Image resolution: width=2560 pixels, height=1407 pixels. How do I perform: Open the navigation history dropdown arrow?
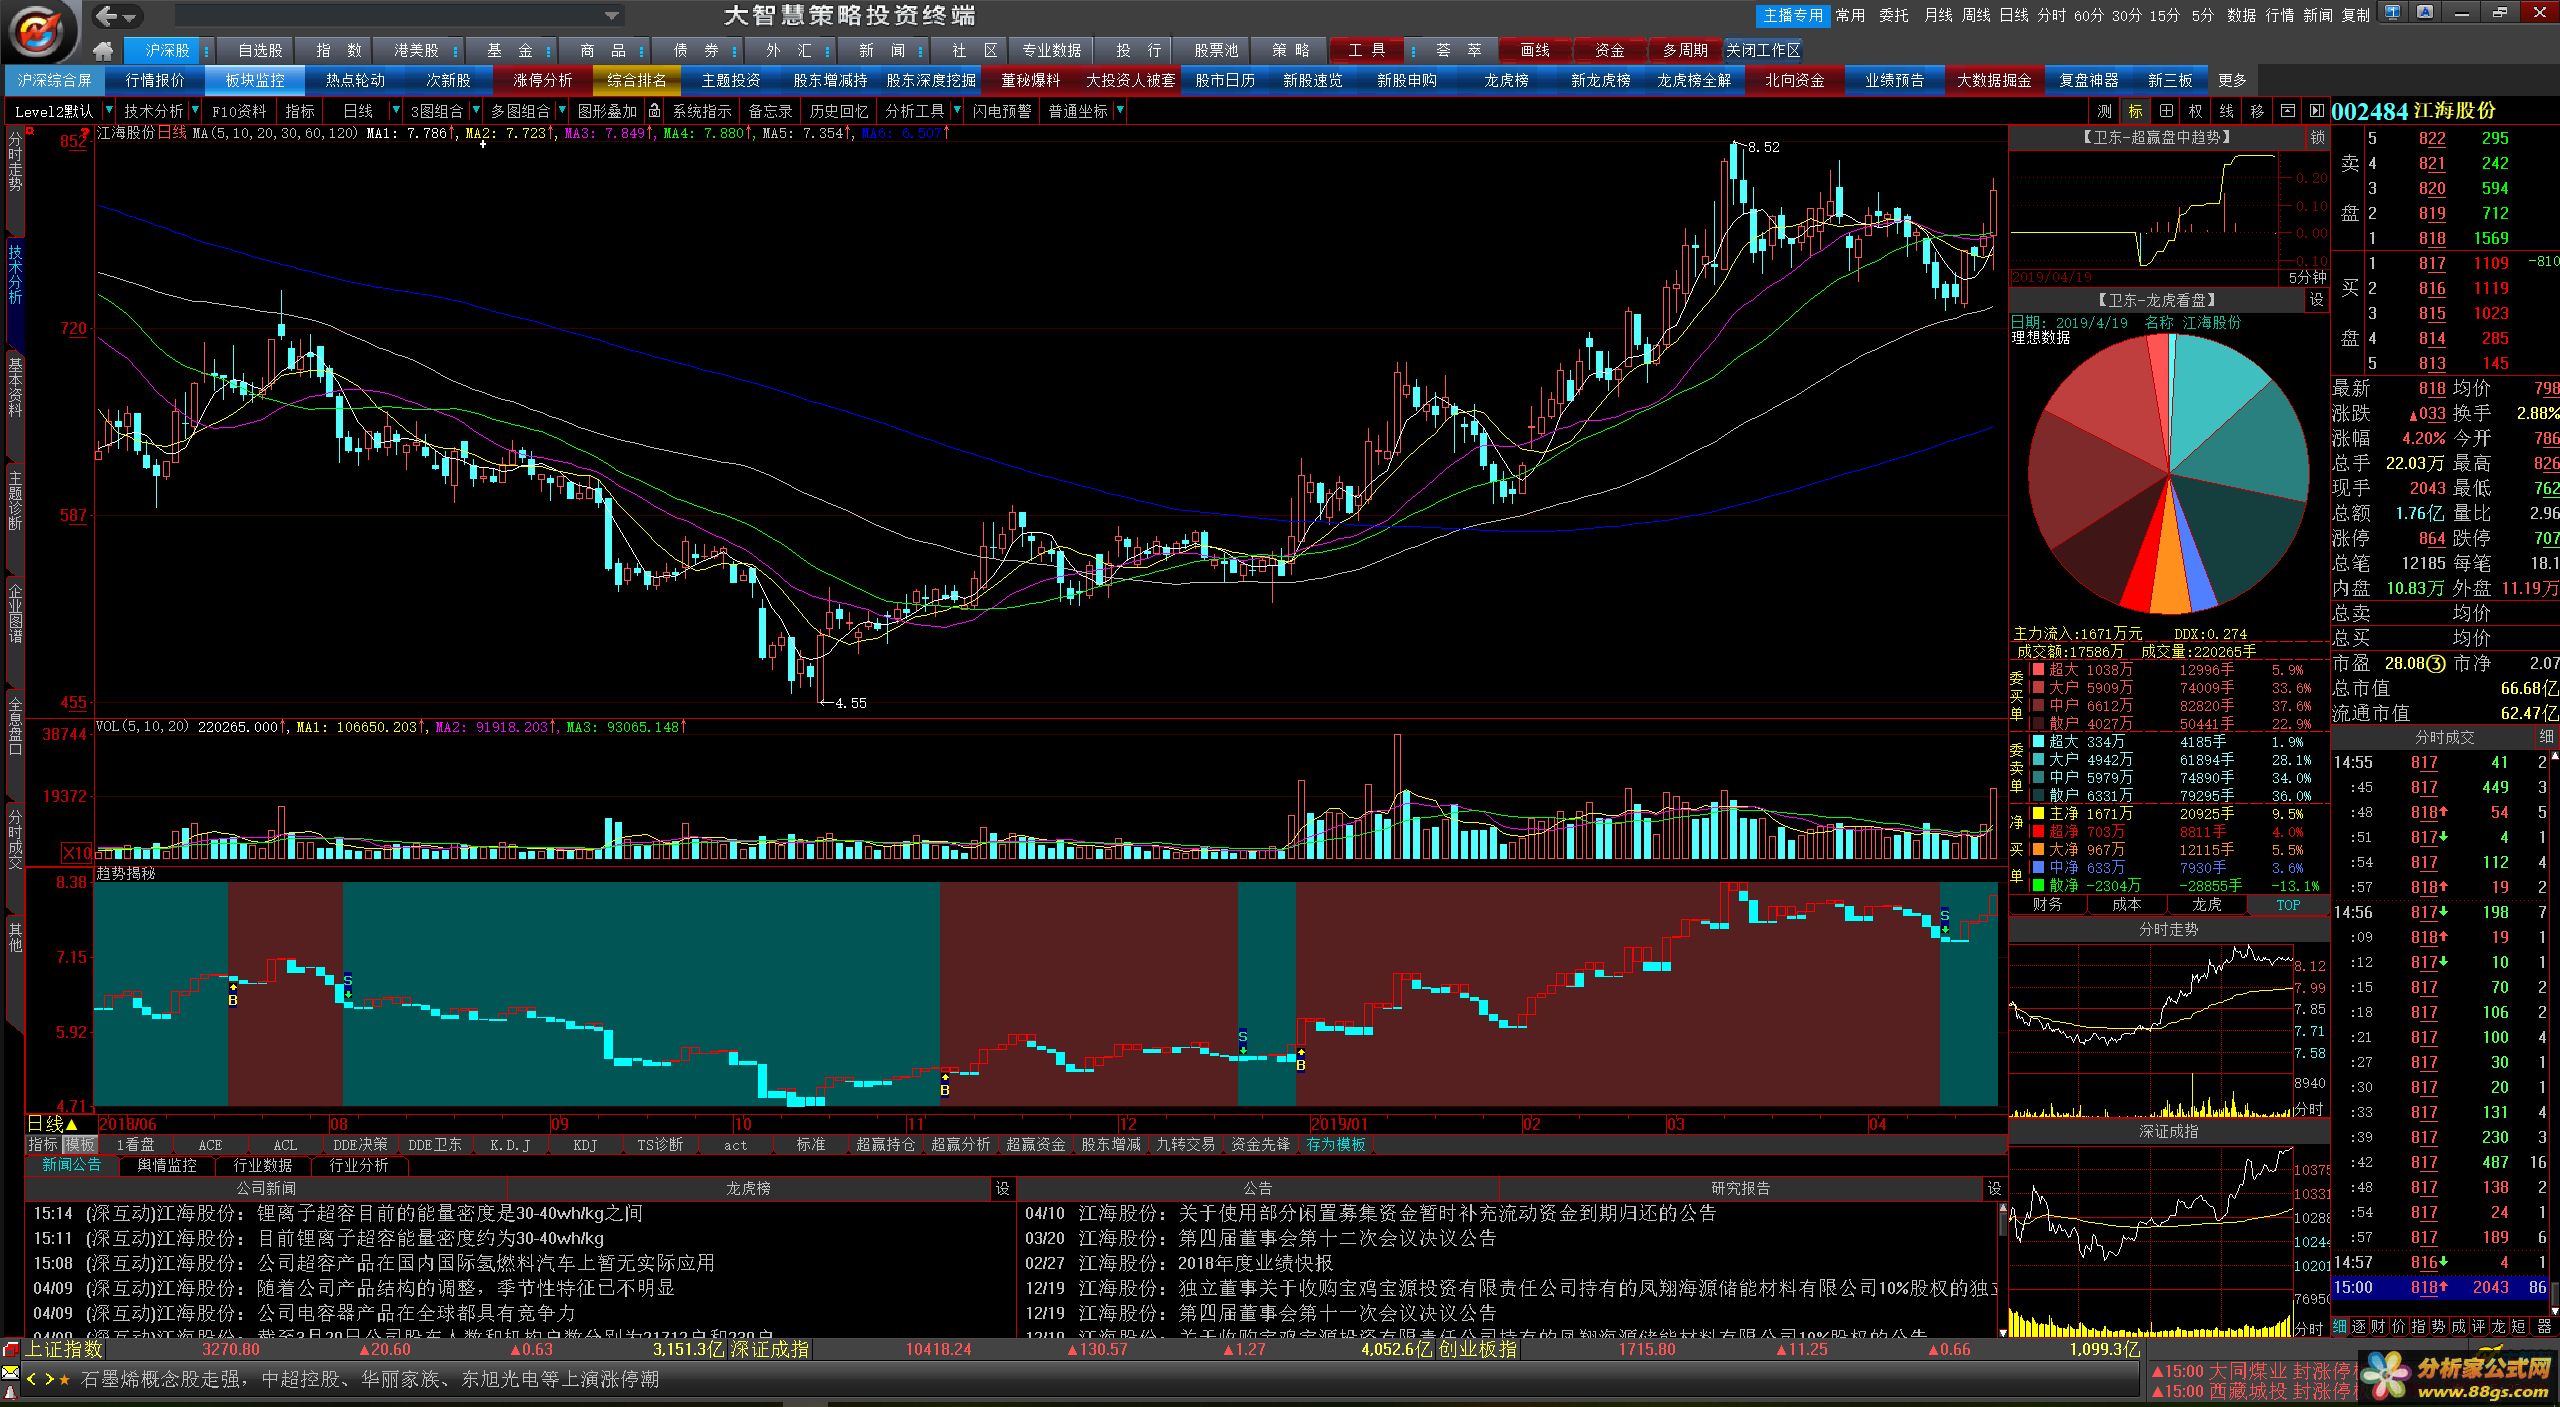click(131, 17)
